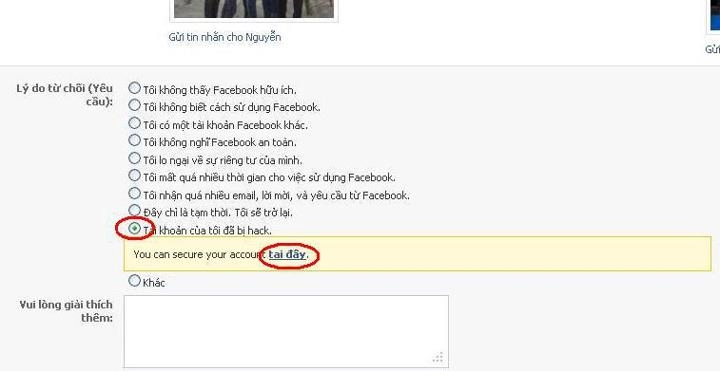Viewport: 720px width, 371px height.
Task: Click the 'Lý do từ chối (Yêu cầu):' label
Action: click(65, 95)
